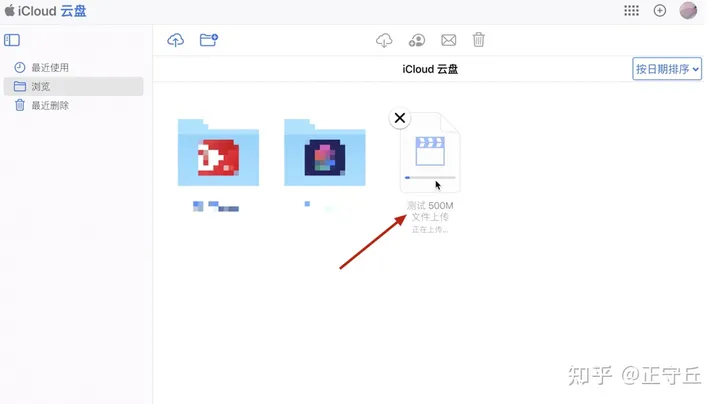Click the centered iCloud 云盘 location title

(430, 69)
